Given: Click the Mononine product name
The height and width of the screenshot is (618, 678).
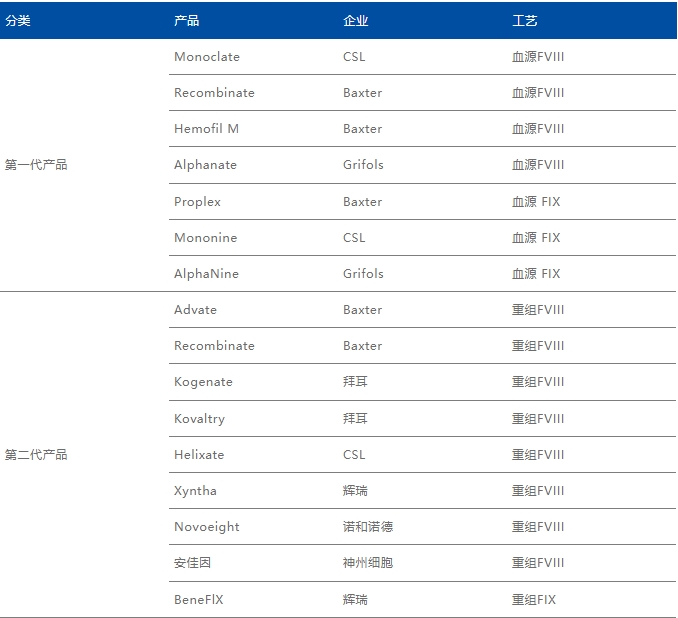Looking at the screenshot, I should [205, 237].
